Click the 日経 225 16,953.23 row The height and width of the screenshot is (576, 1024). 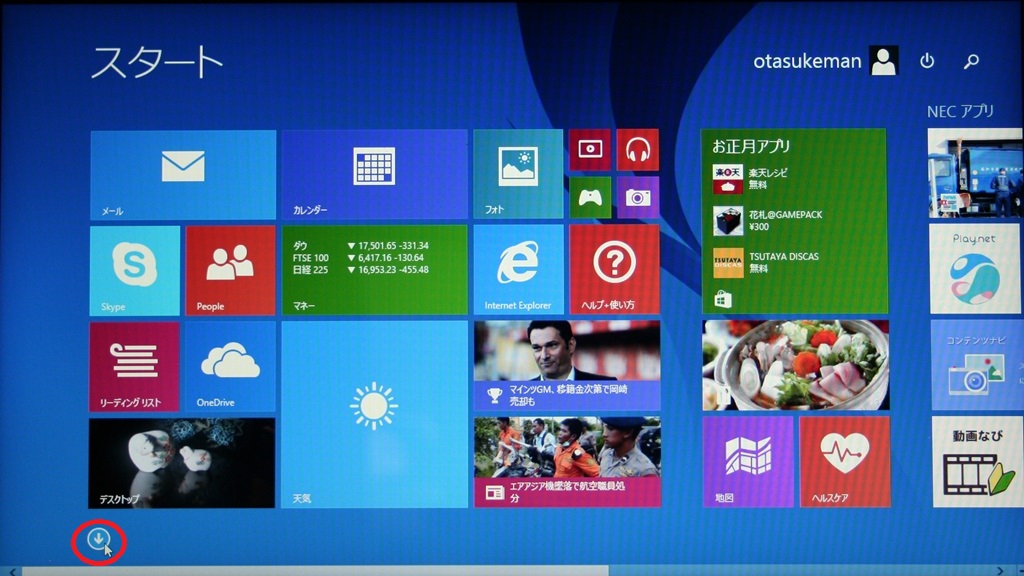(360, 270)
